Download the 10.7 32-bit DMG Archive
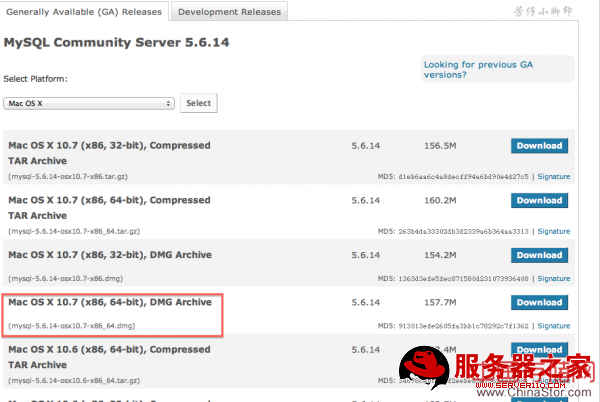The width and height of the screenshot is (600, 402). [x=539, y=255]
